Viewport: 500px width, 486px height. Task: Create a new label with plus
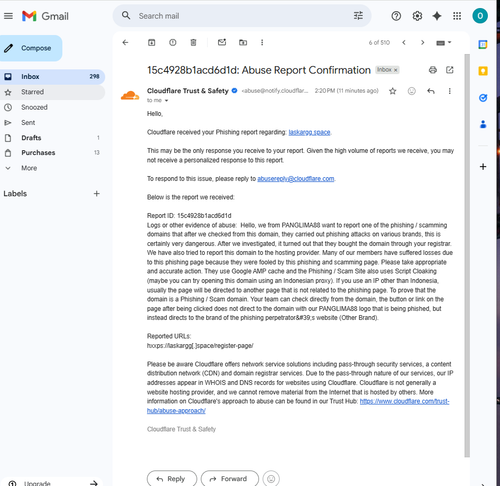[x=97, y=194]
